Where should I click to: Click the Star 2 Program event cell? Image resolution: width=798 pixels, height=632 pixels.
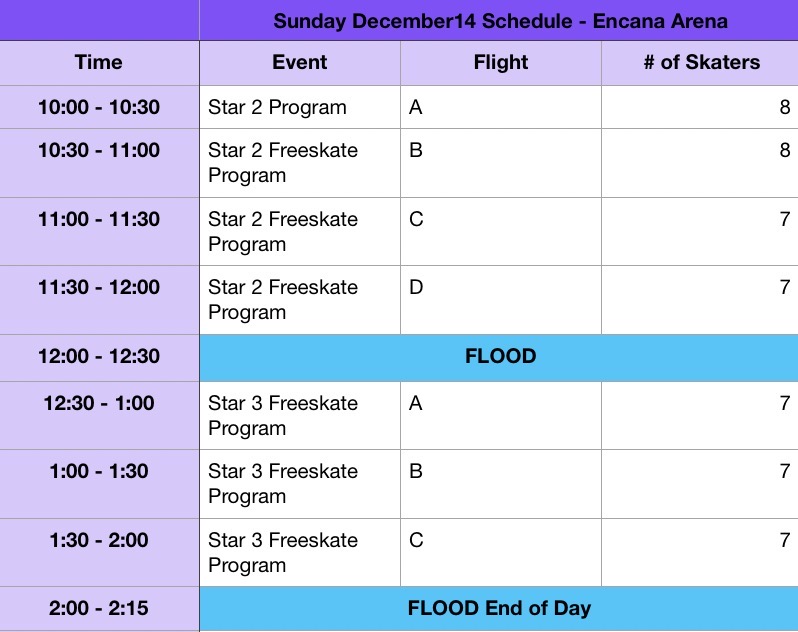[x=300, y=107]
